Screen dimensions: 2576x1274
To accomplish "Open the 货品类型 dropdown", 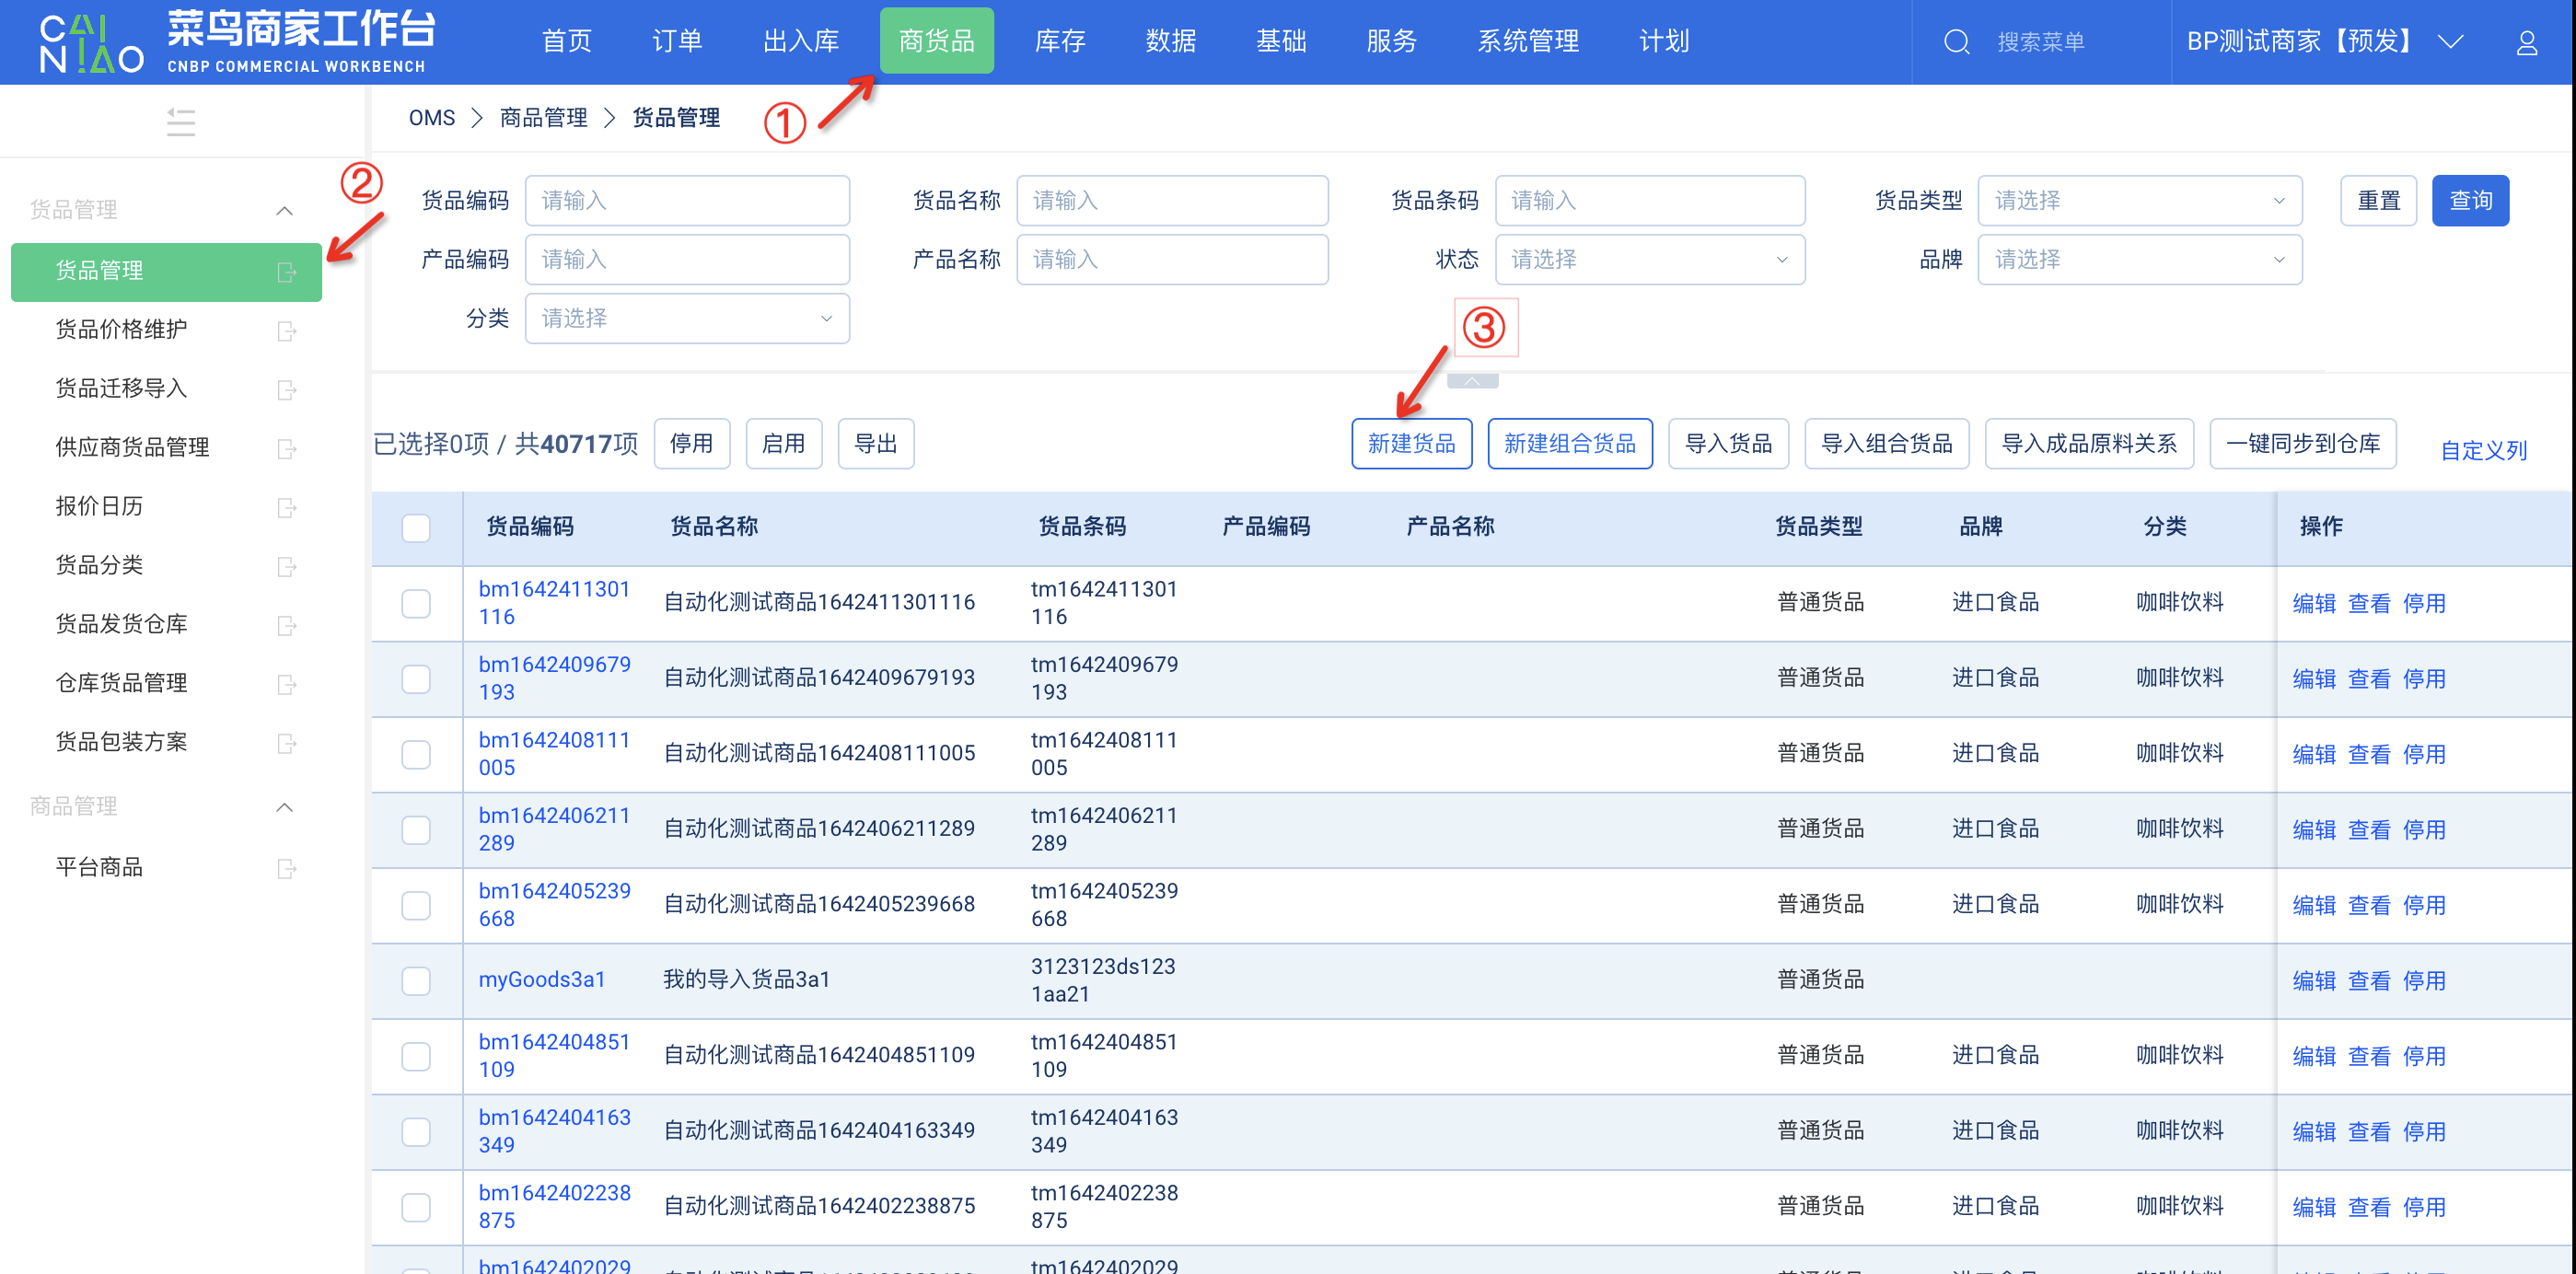I will (x=2139, y=201).
